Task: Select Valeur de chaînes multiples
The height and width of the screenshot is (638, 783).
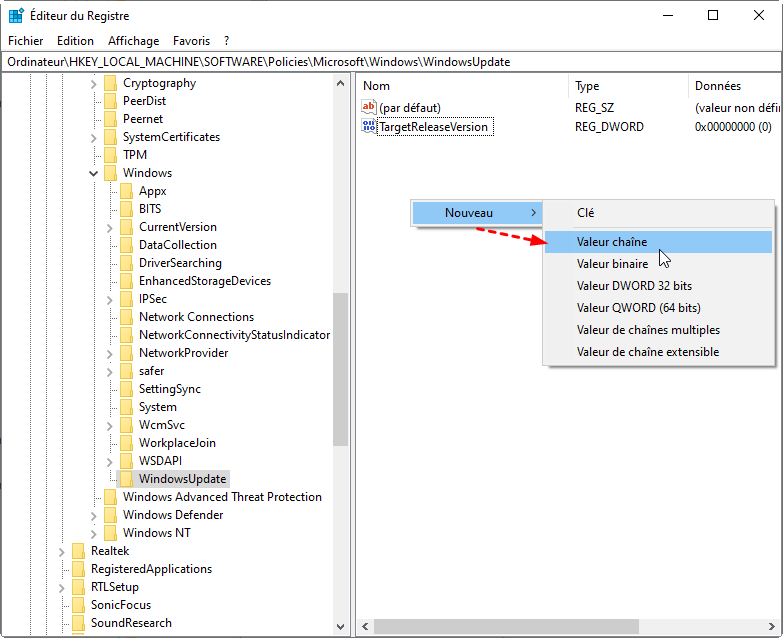Action: click(x=658, y=330)
